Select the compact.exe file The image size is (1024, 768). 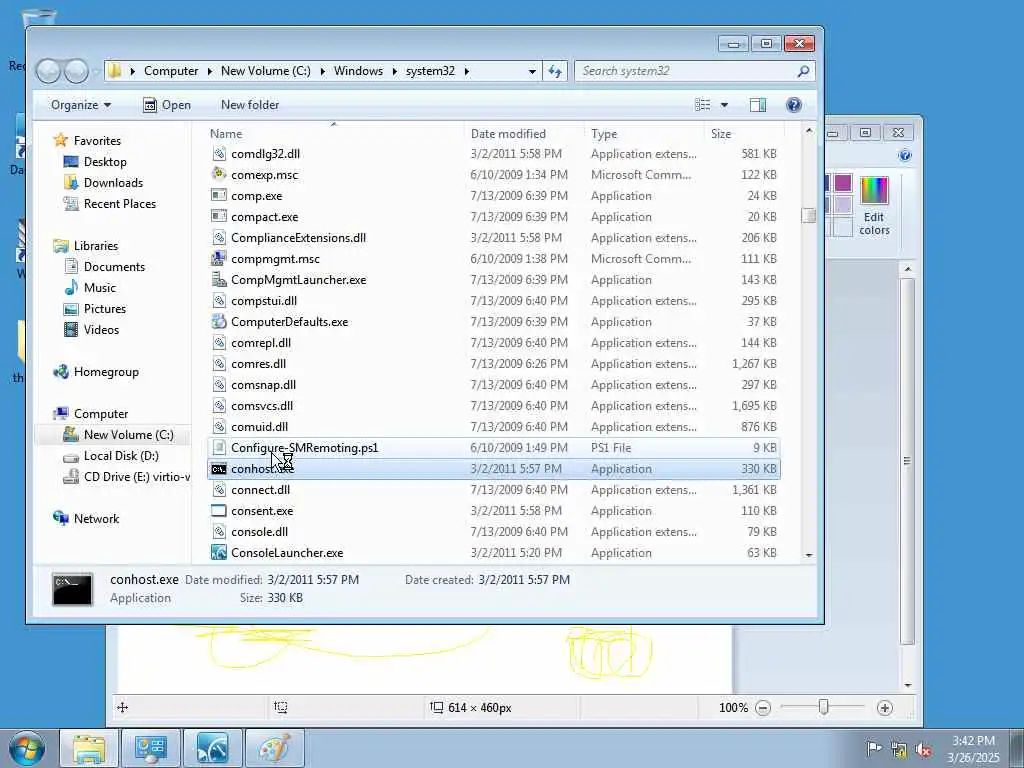[x=493, y=217]
